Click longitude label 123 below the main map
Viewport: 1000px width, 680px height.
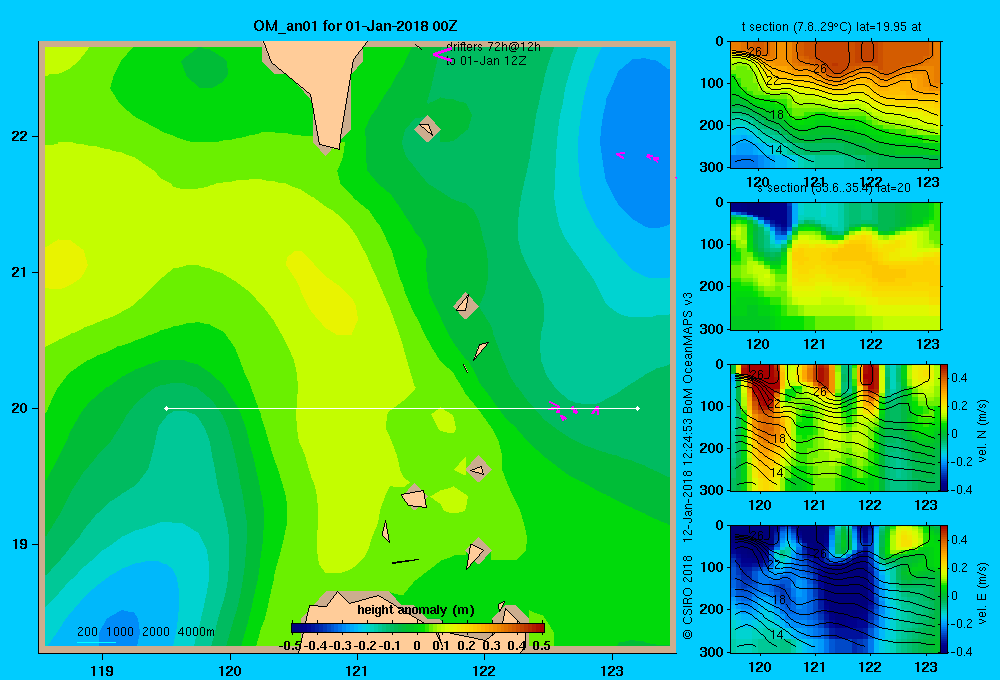[x=612, y=670]
